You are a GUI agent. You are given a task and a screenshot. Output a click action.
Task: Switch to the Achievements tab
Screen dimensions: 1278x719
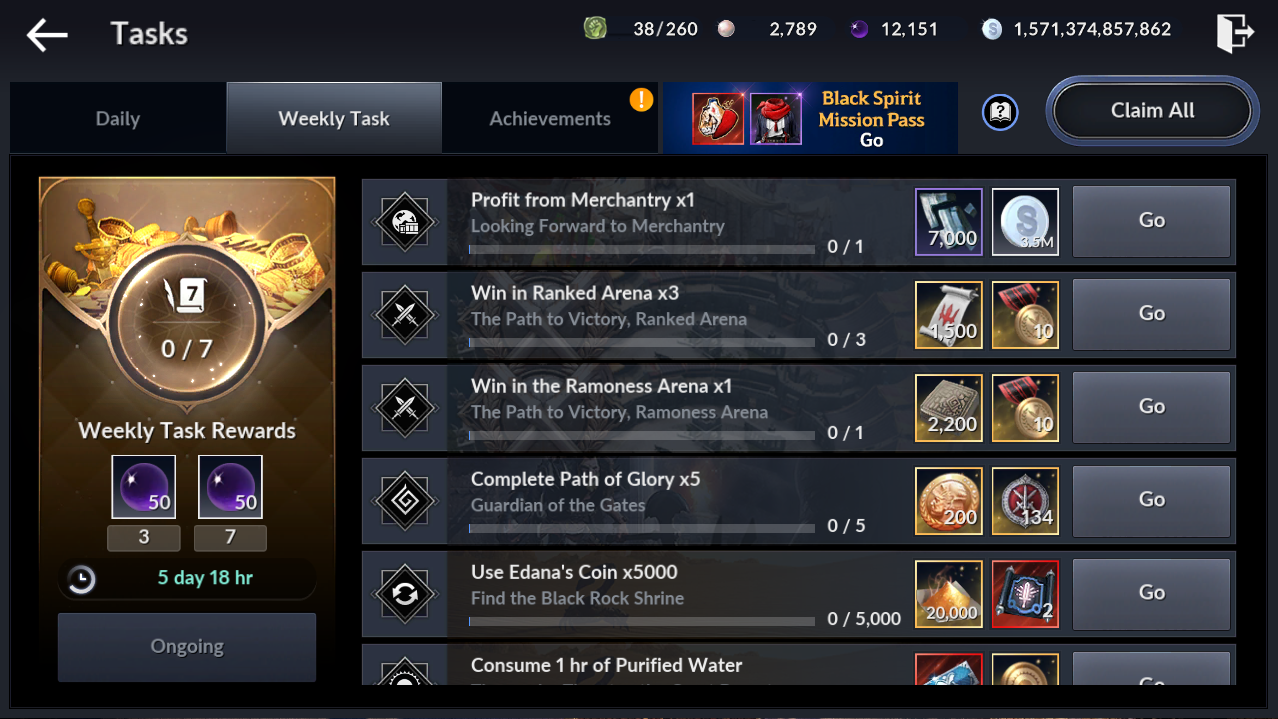point(550,118)
